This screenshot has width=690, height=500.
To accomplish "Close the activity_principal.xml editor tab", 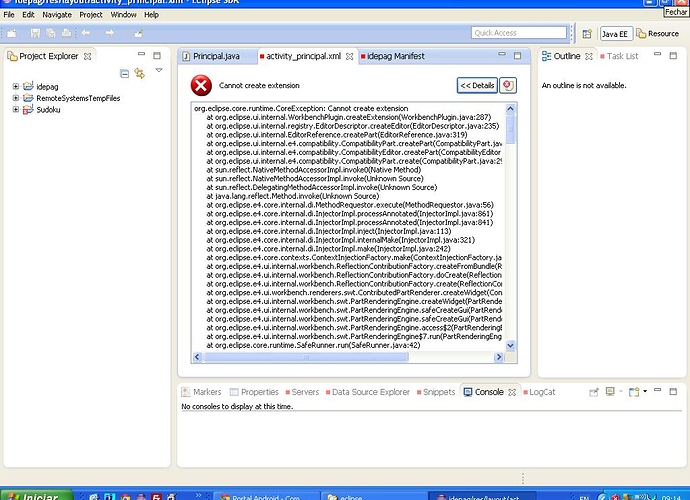I will click(349, 56).
